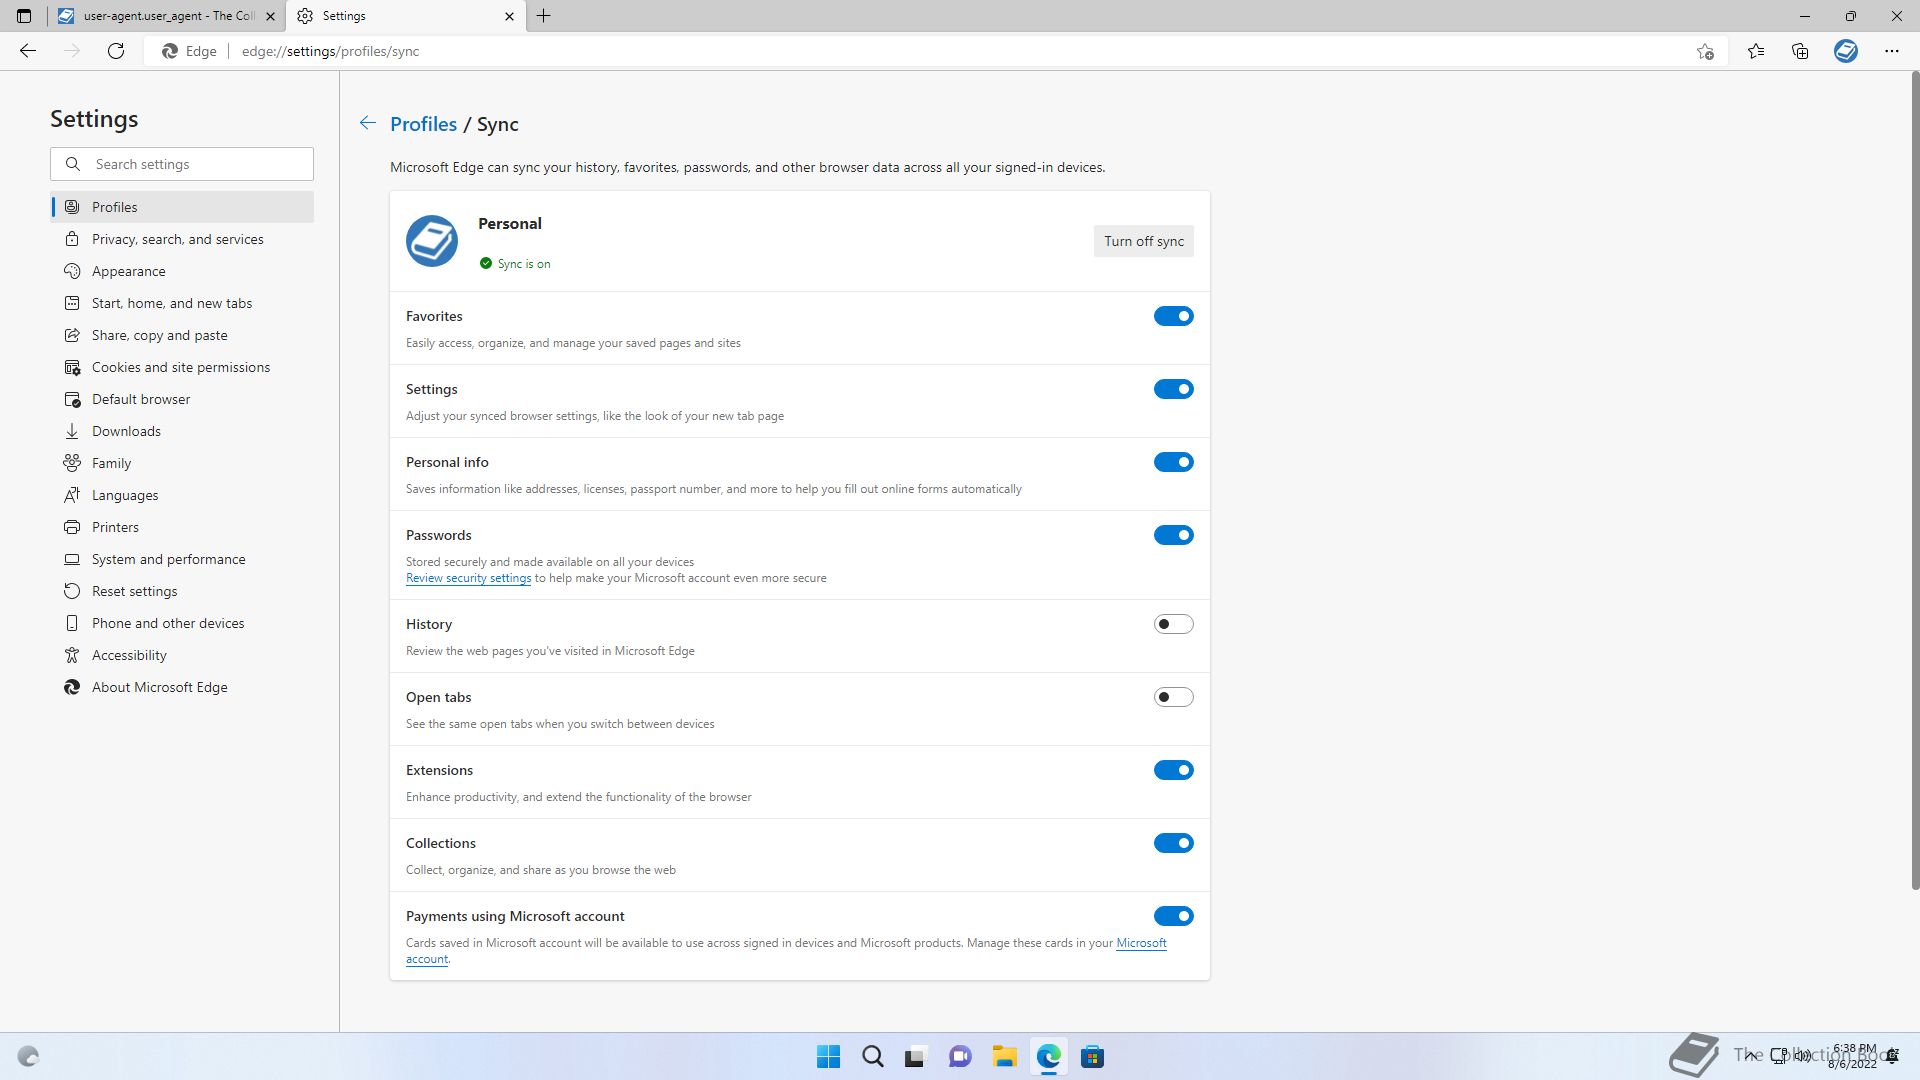Toggle Payments using Microsoft account
The width and height of the screenshot is (1920, 1080).
pyautogui.click(x=1174, y=916)
